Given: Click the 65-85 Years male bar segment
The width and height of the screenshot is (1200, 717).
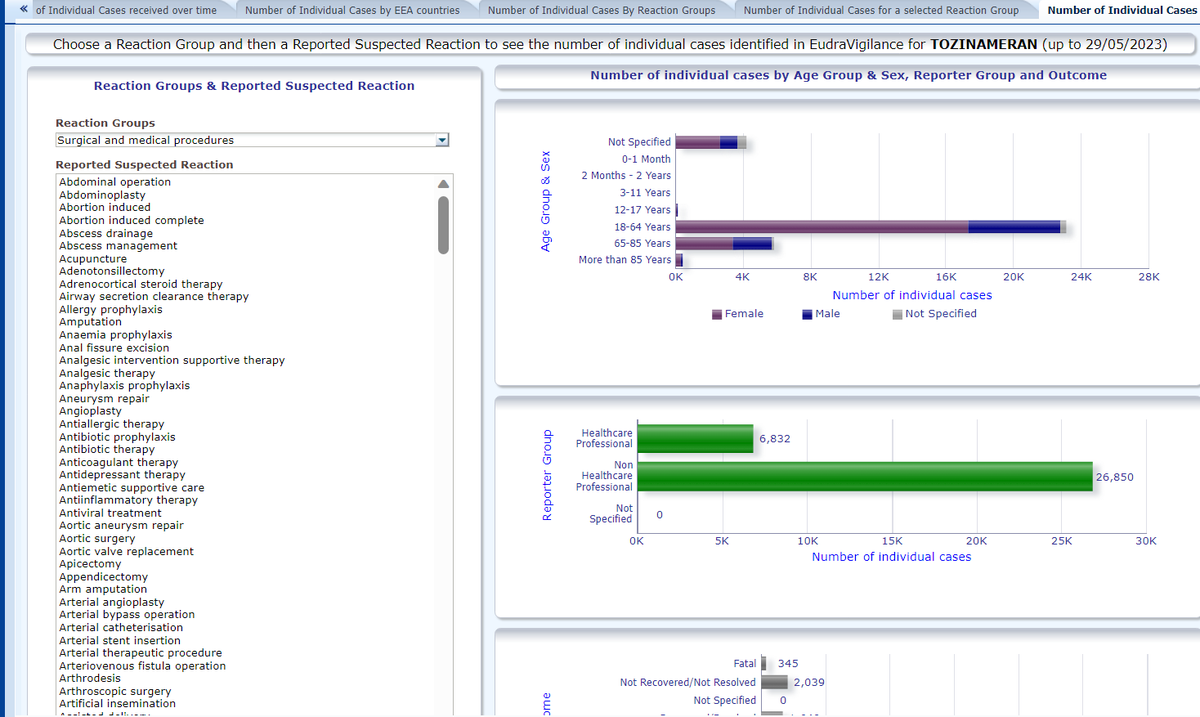Looking at the screenshot, I should click(x=752, y=244).
